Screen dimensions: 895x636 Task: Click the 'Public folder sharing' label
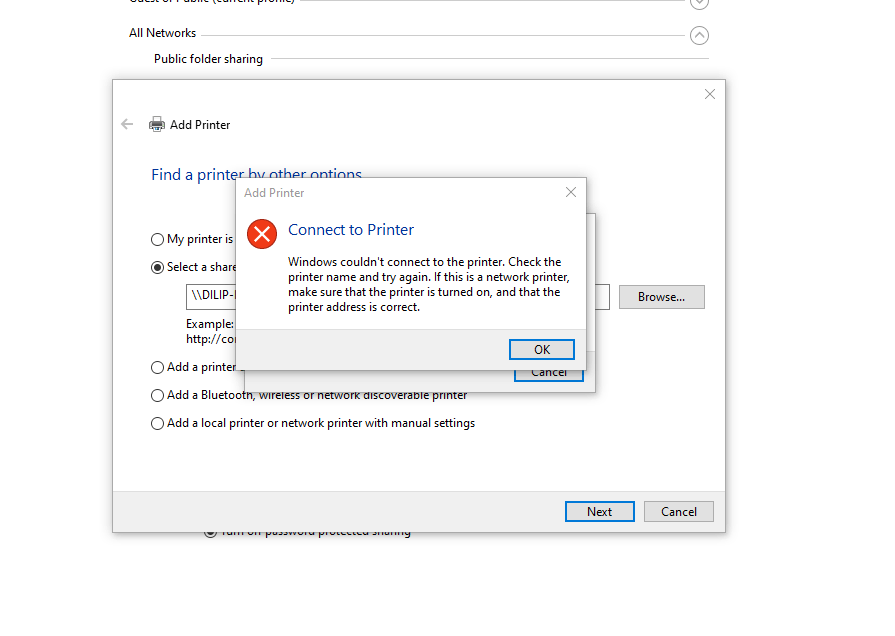point(208,59)
